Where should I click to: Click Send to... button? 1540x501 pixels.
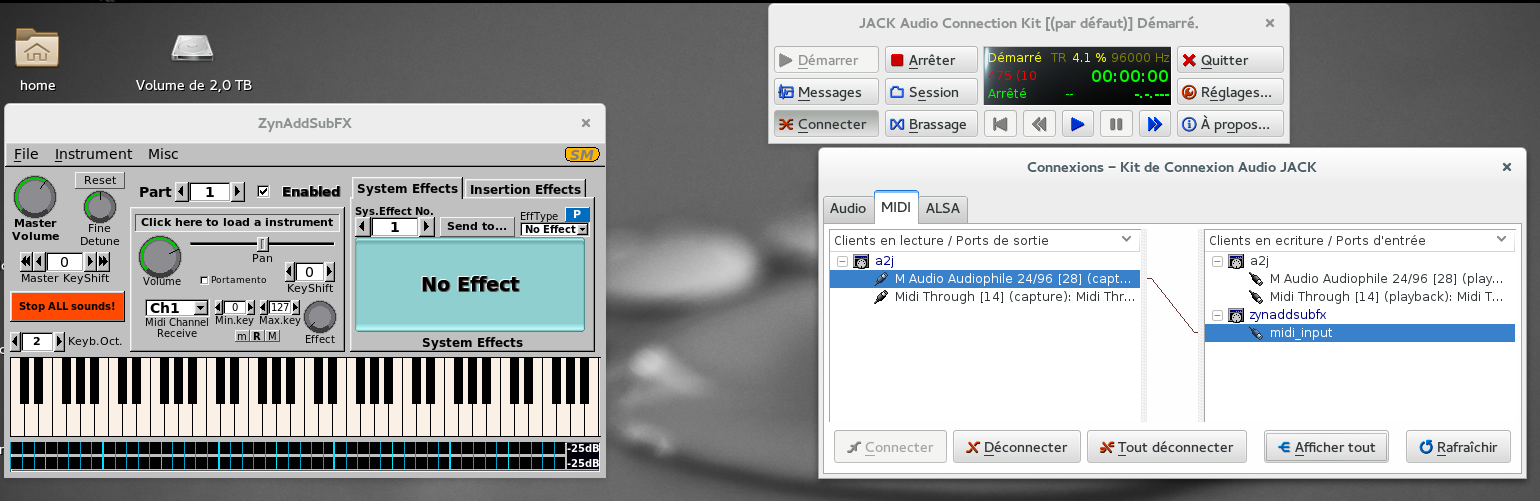478,227
